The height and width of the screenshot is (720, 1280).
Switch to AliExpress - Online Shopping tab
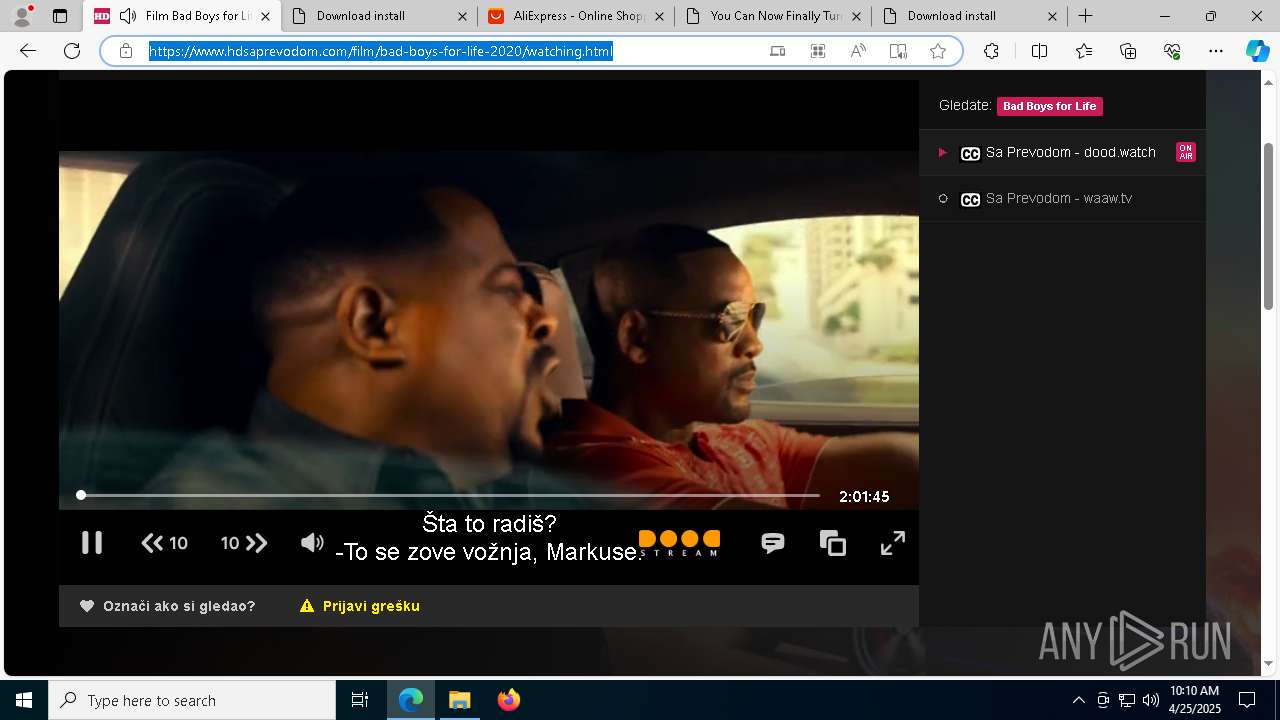pos(575,16)
